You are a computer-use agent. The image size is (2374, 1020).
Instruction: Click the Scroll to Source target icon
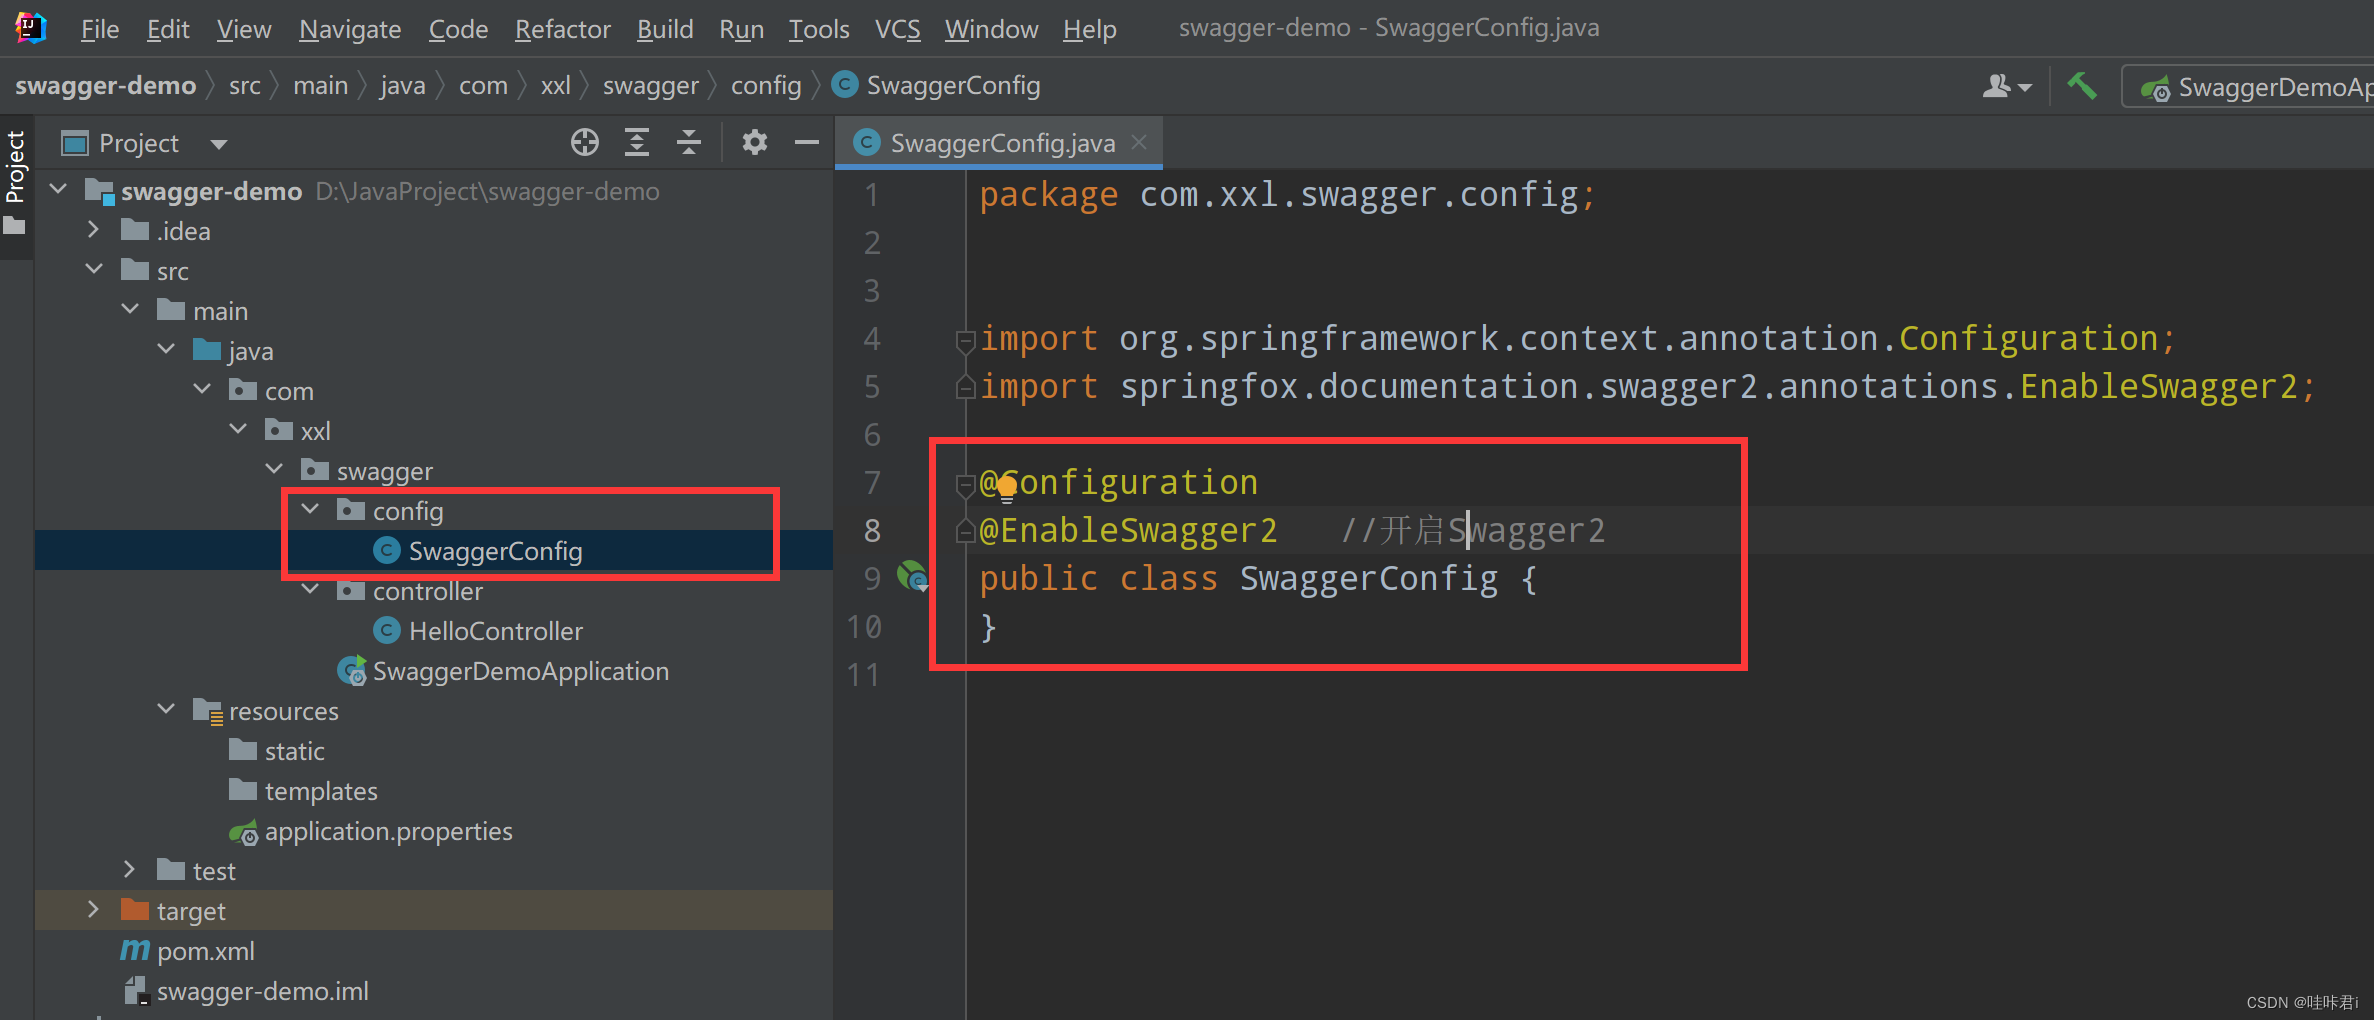584,142
